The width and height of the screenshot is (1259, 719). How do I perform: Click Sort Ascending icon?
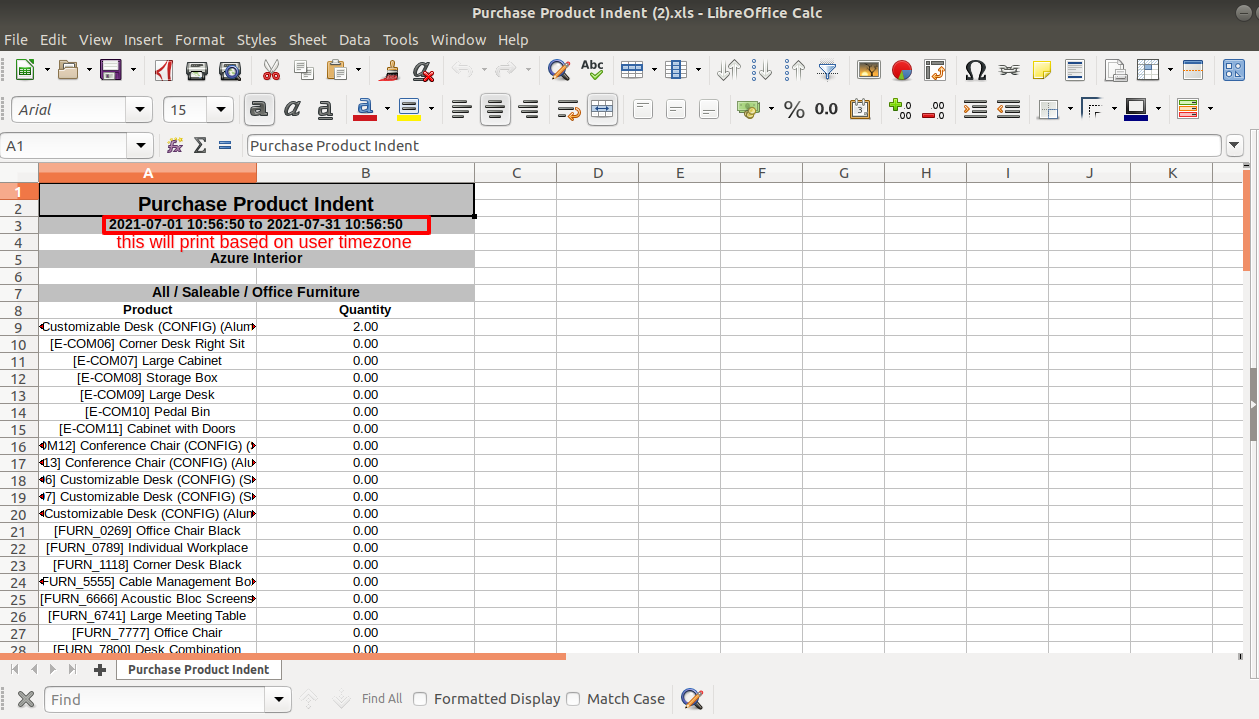point(763,70)
